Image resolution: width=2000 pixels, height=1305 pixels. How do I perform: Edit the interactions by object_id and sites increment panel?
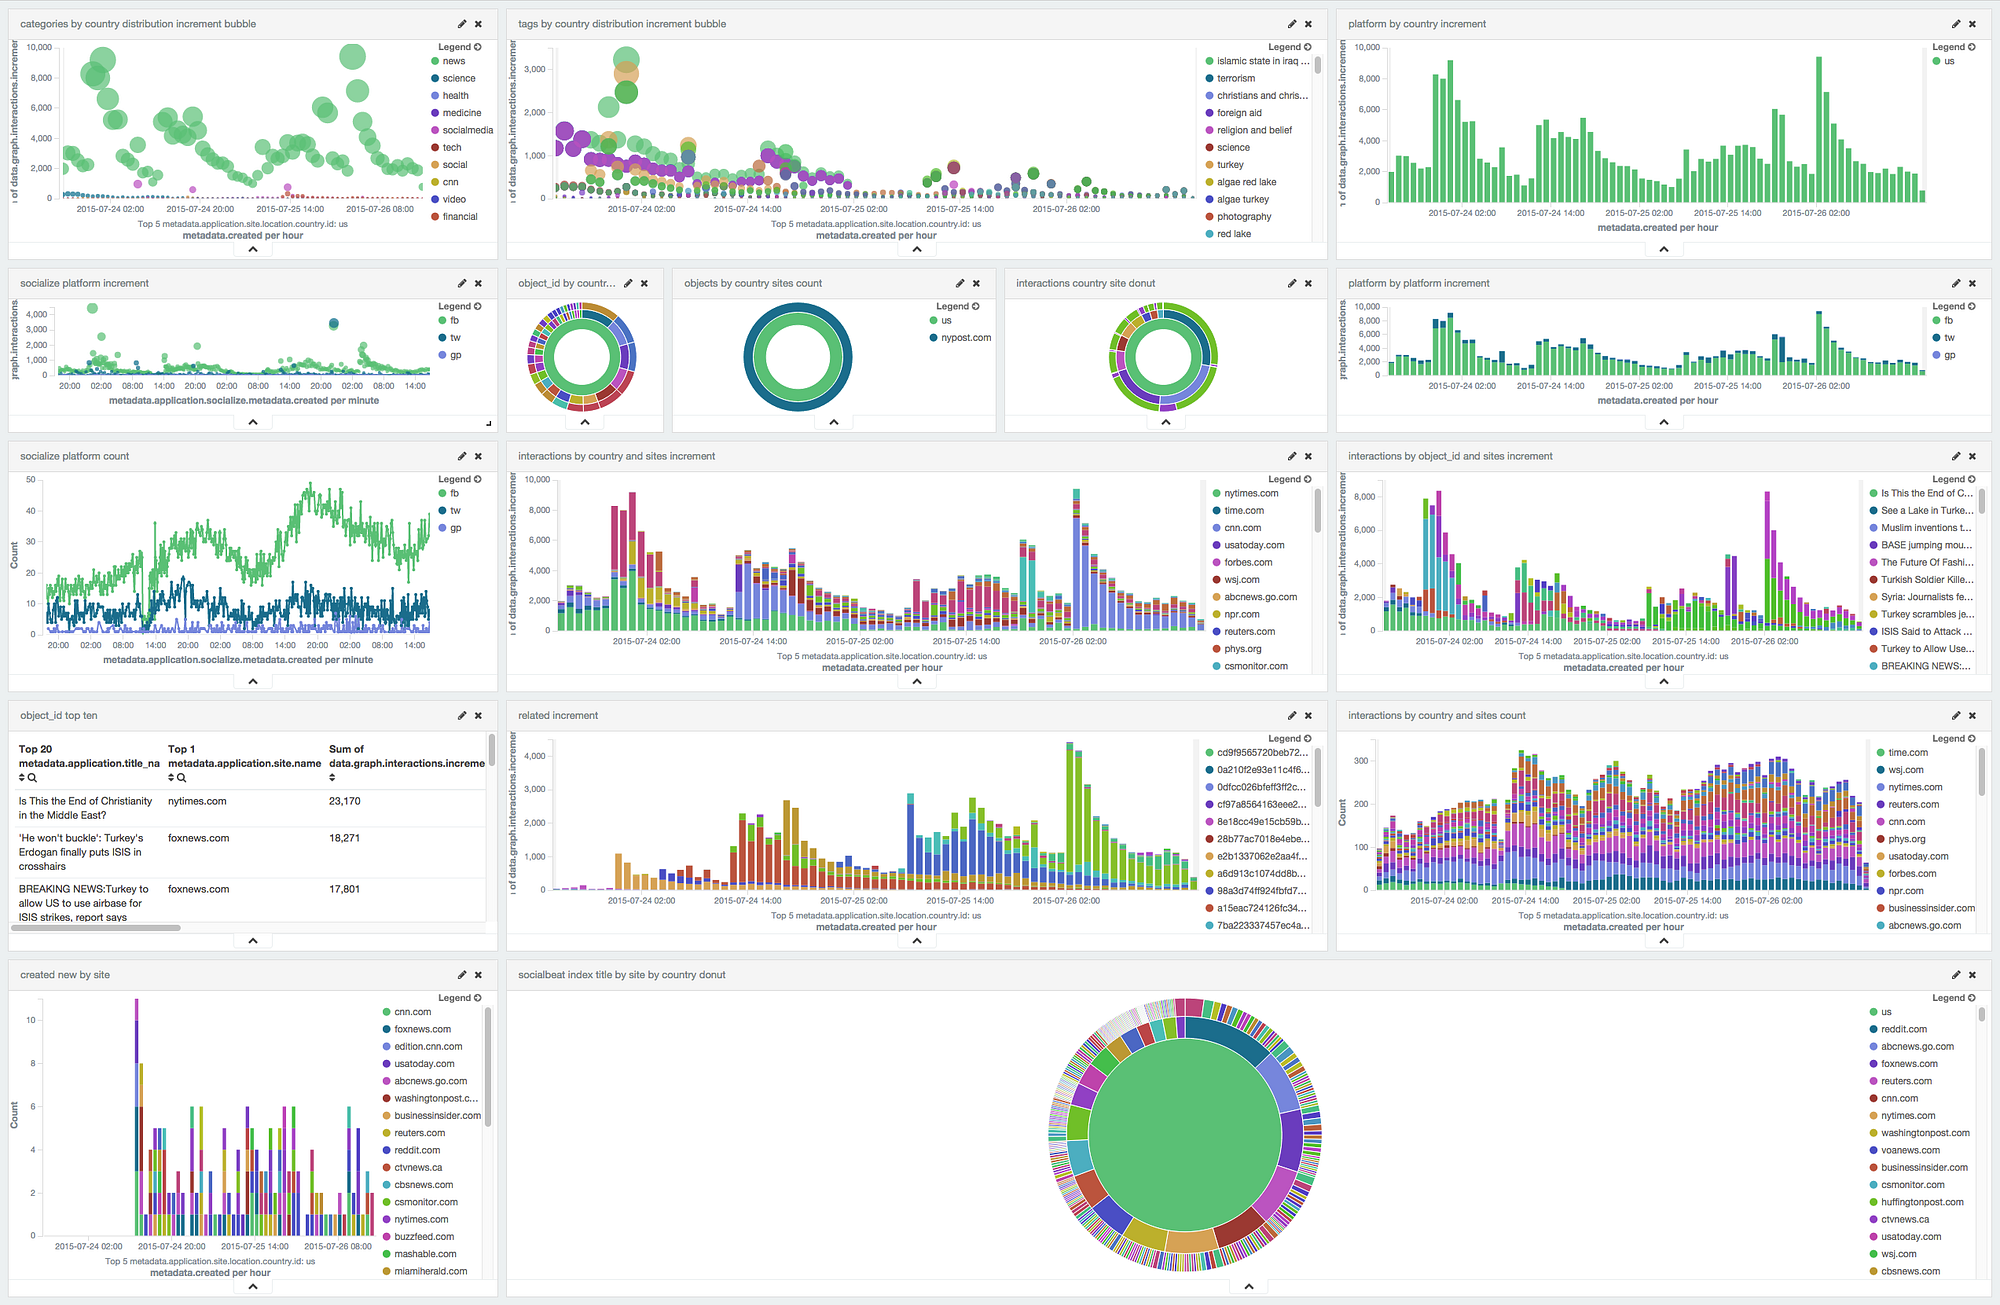1956,456
